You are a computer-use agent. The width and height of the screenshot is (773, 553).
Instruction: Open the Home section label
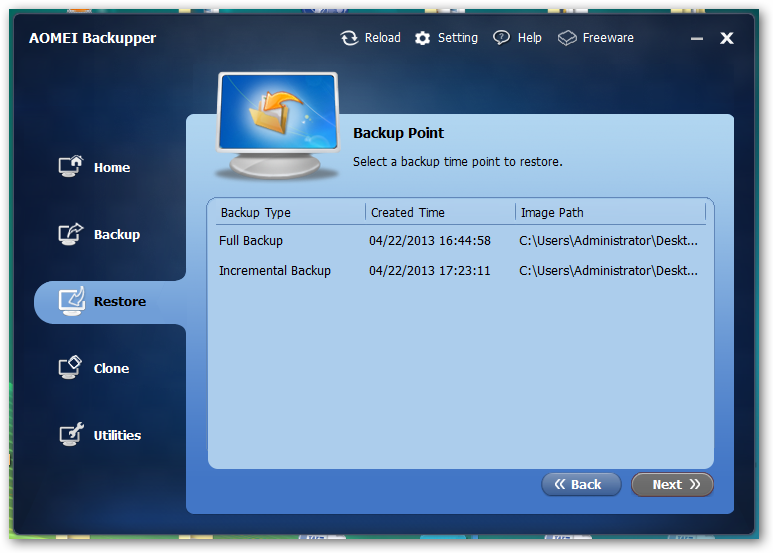112,168
